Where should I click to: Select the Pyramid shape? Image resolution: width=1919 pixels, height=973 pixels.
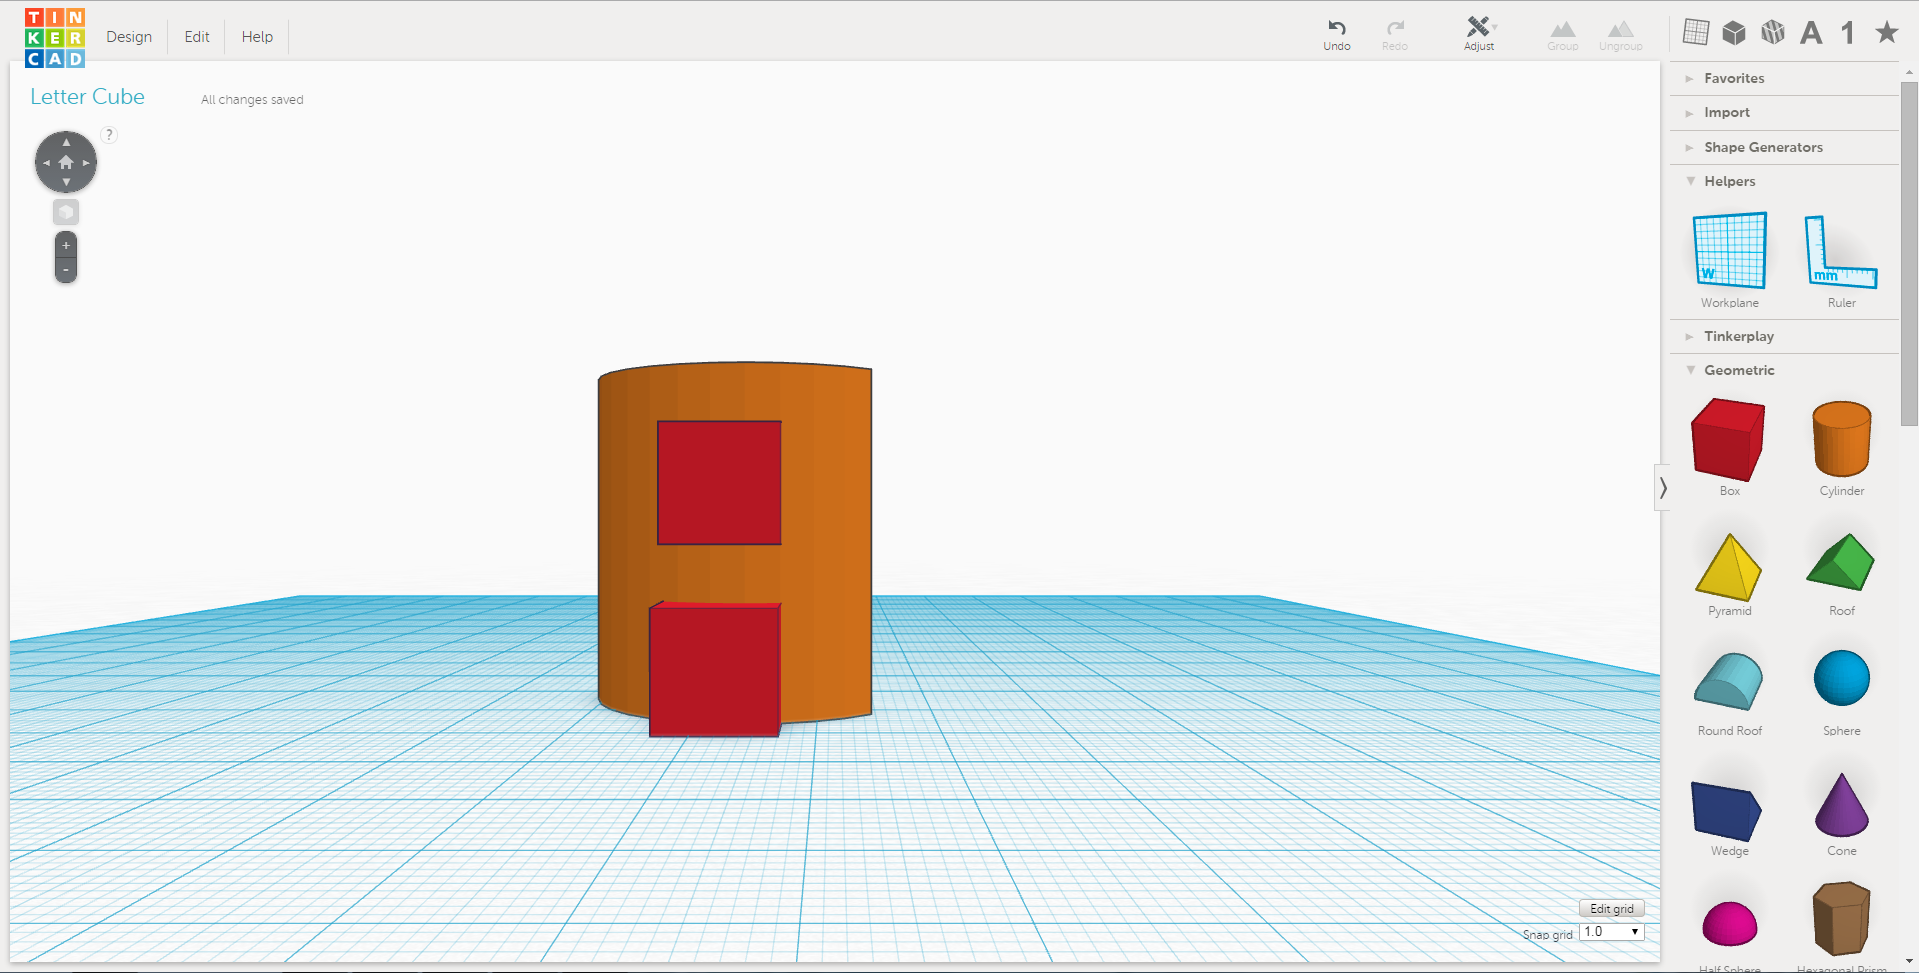[1728, 570]
